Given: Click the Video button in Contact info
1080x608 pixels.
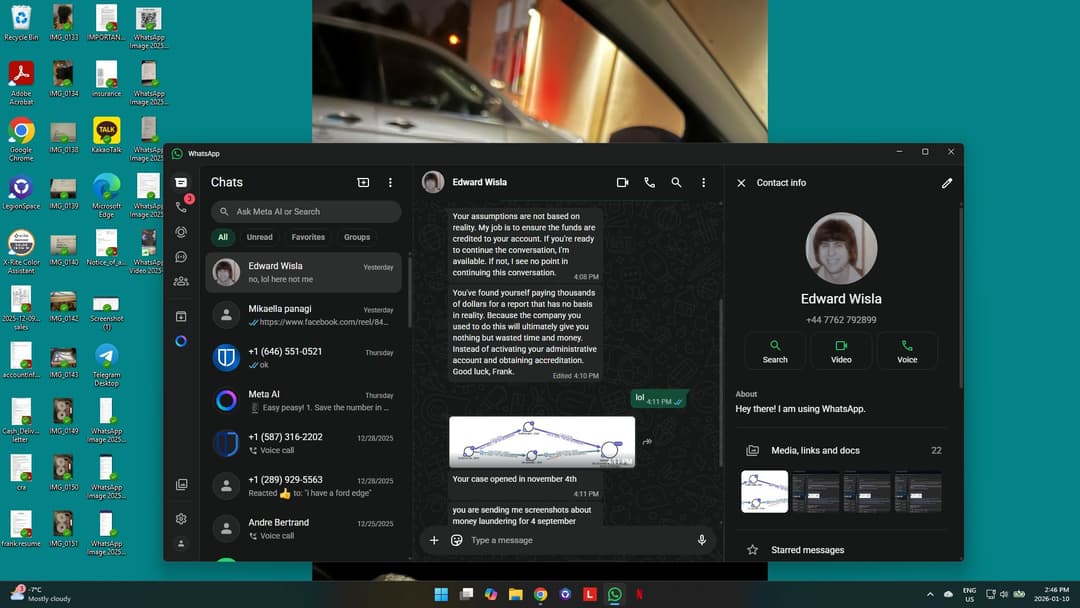Looking at the screenshot, I should (841, 351).
